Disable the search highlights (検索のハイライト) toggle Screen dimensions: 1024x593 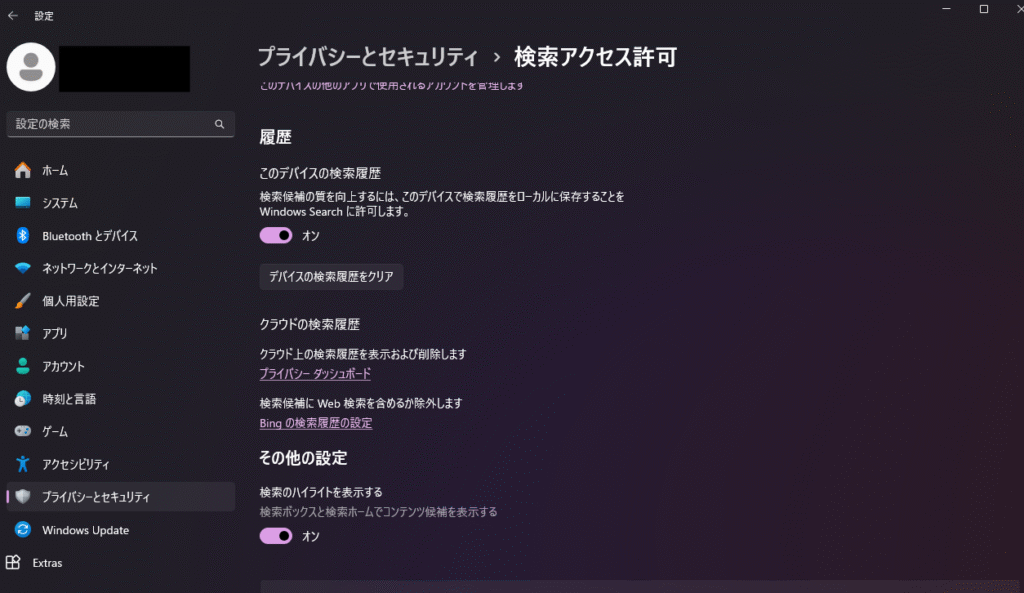tap(276, 536)
